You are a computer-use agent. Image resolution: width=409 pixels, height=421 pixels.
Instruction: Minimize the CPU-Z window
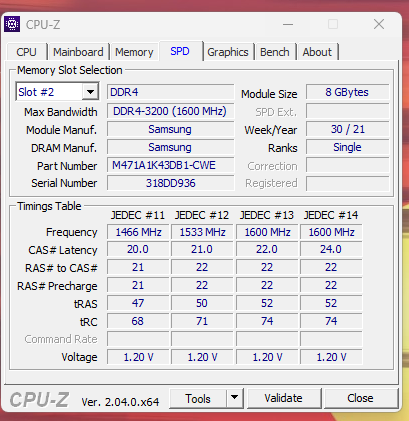(288, 24)
